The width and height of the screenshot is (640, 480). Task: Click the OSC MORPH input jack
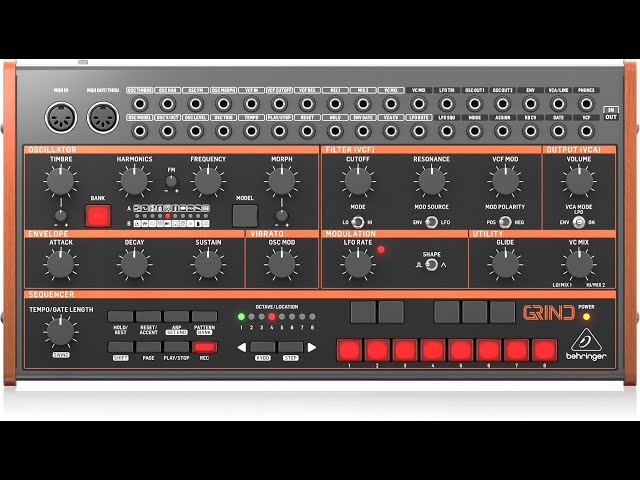tap(223, 104)
